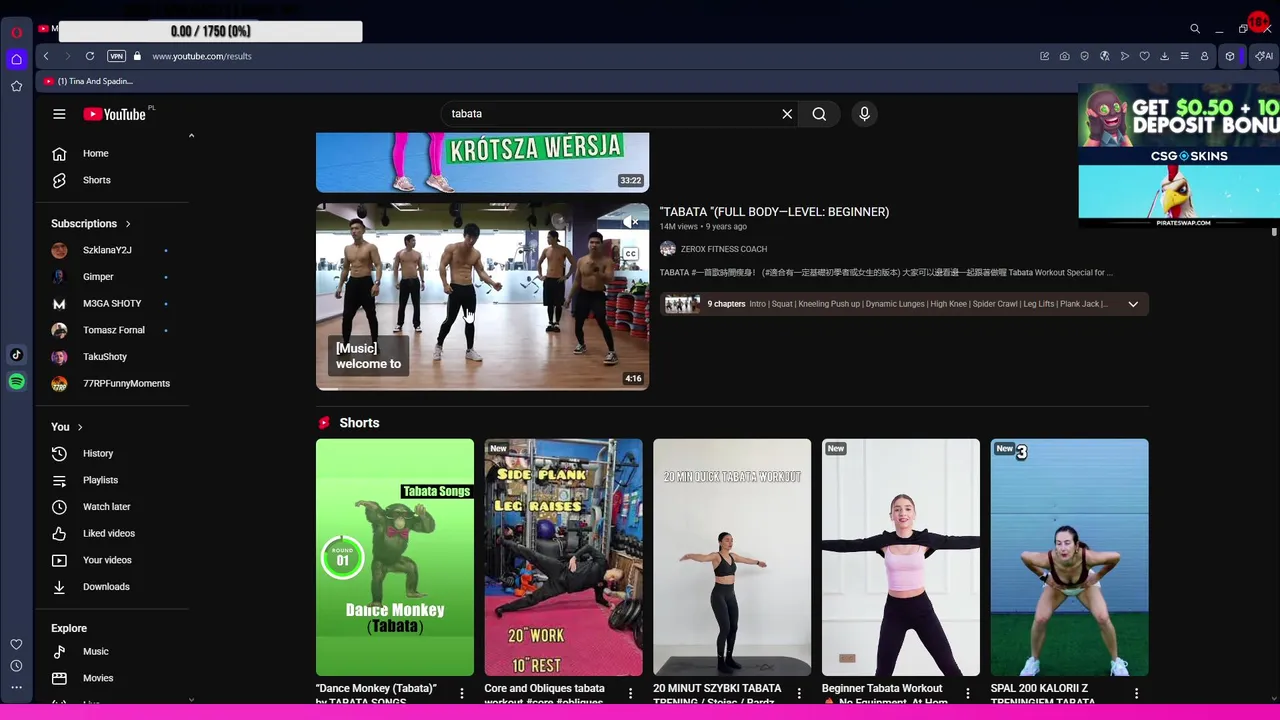The height and width of the screenshot is (720, 1280).
Task: Open Opera sidebar three-dots setup
Action: [x=16, y=687]
